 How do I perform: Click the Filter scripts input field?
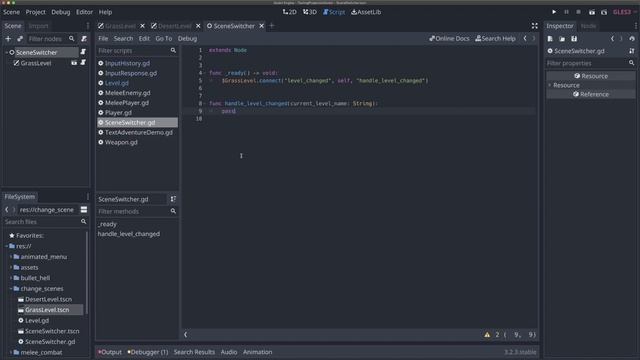click(x=137, y=51)
